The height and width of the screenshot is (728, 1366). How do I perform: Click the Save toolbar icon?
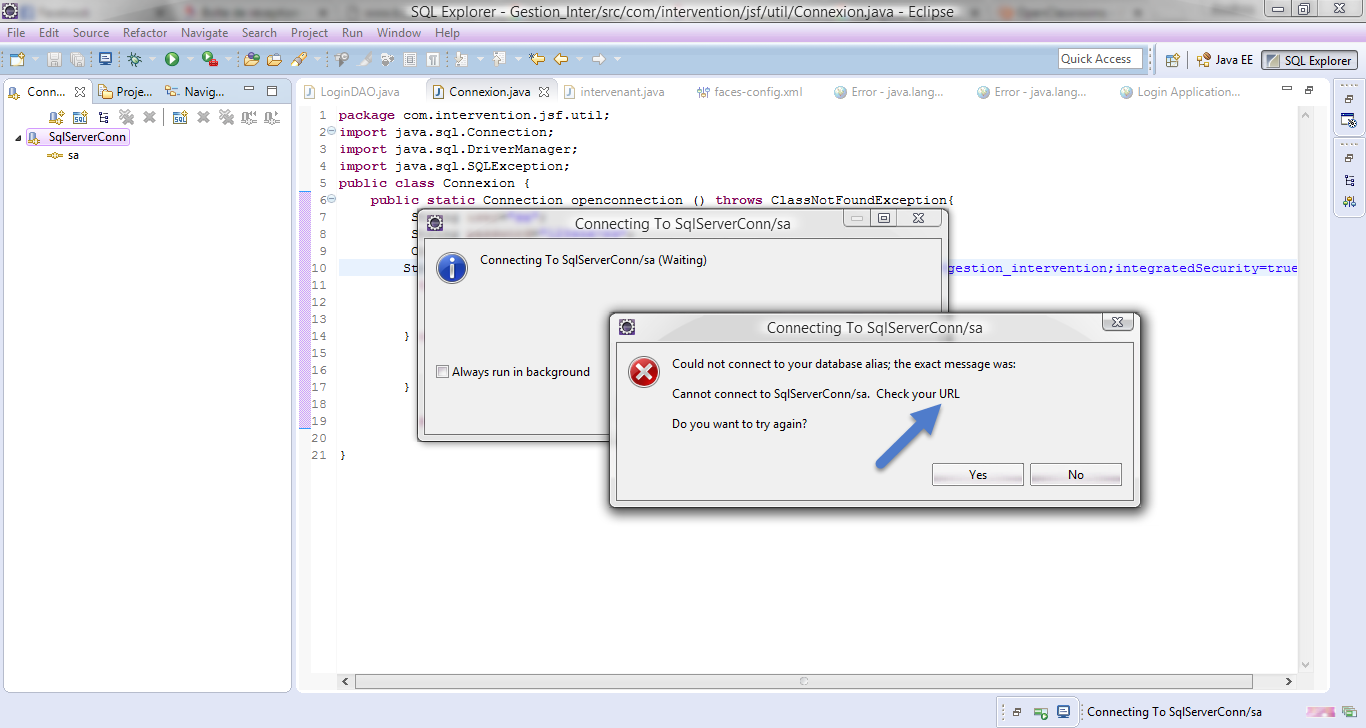pyautogui.click(x=55, y=60)
